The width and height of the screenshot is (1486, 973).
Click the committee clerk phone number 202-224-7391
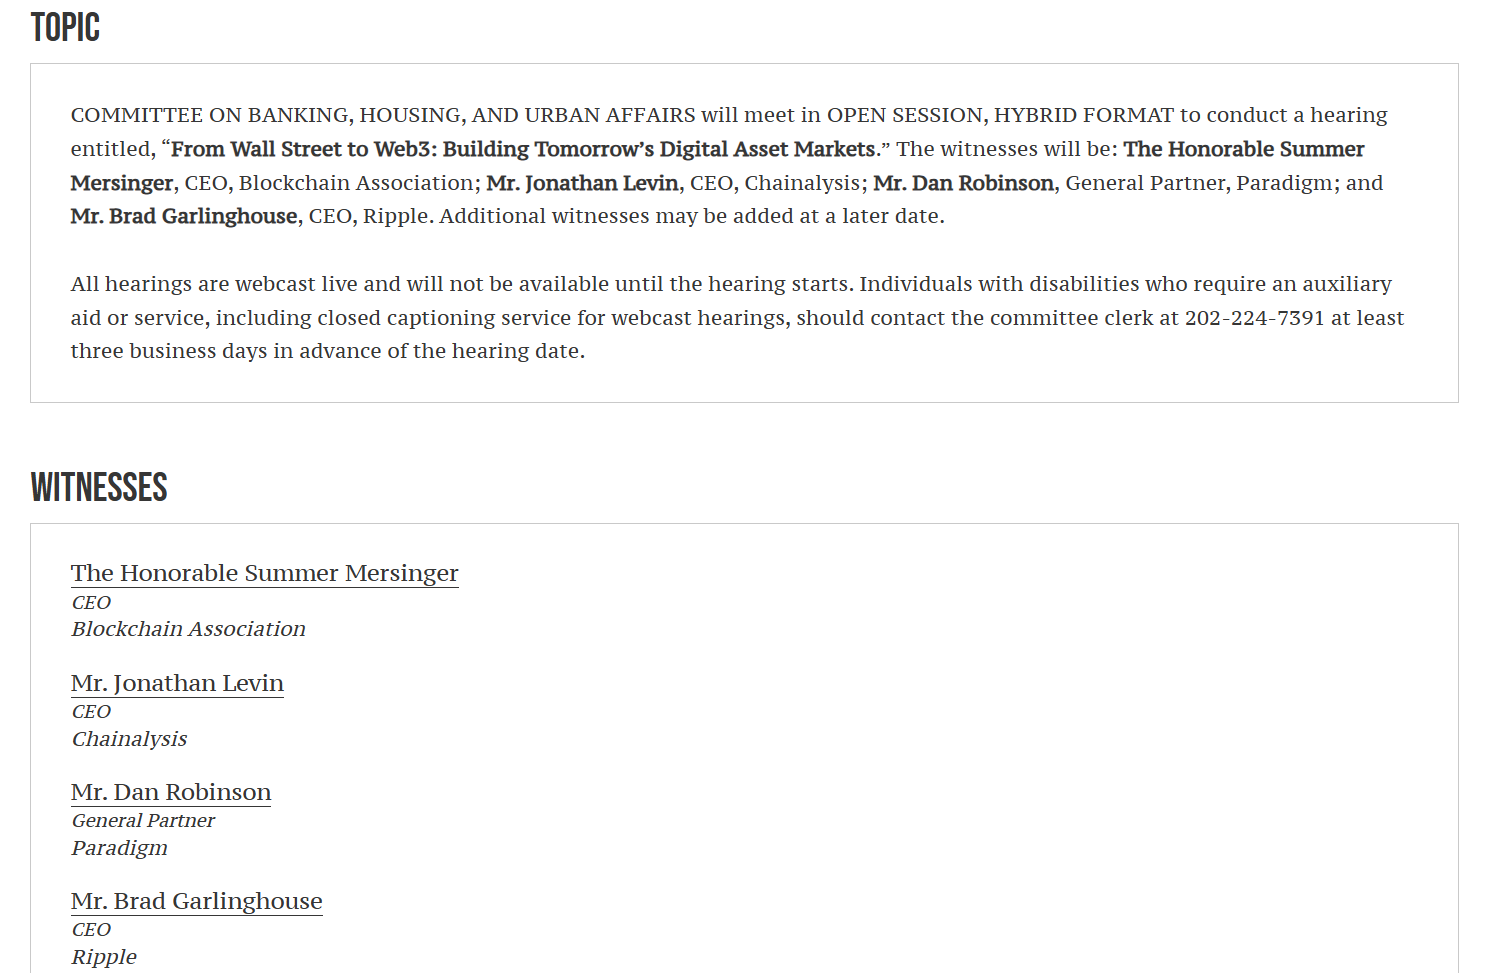(x=1254, y=318)
